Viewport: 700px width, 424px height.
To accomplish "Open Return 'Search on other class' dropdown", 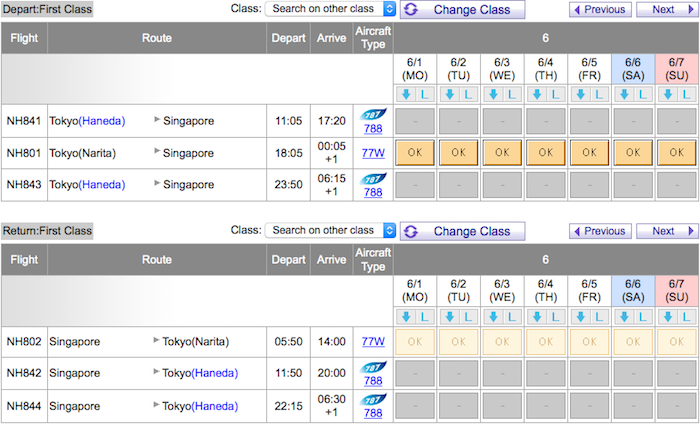I will 330,230.
